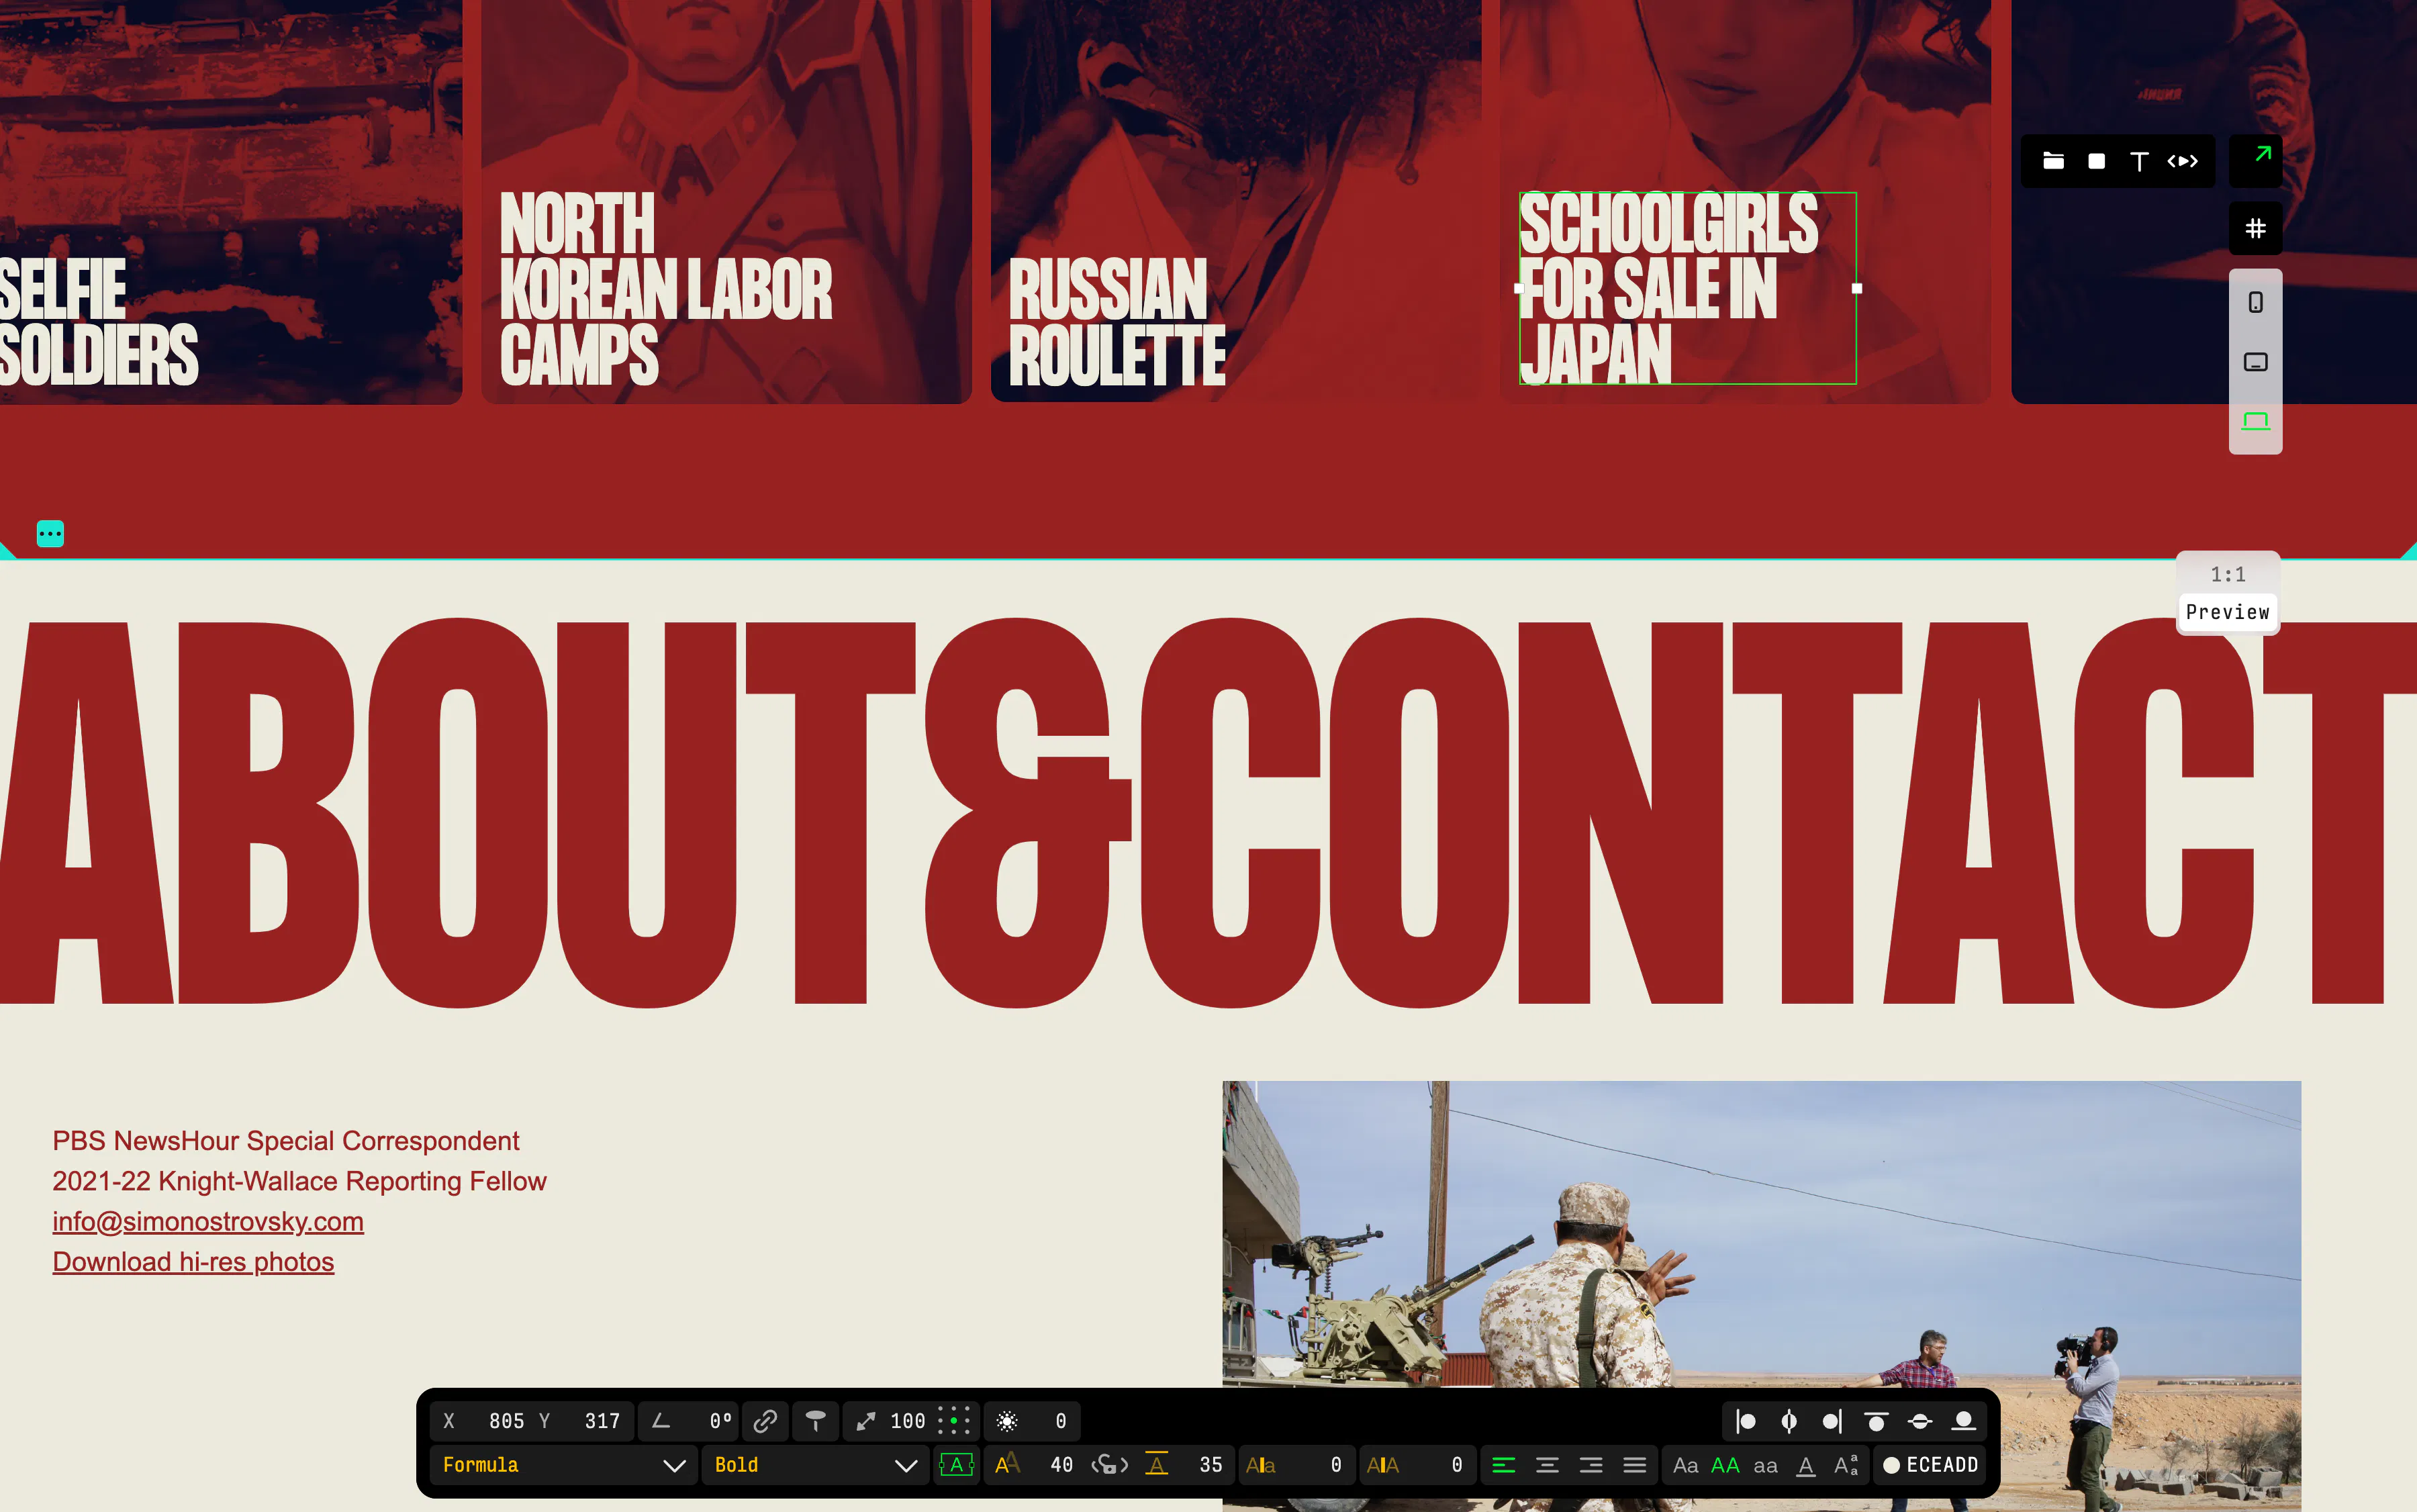
Task: Edit the X position value 805
Action: (x=506, y=1421)
